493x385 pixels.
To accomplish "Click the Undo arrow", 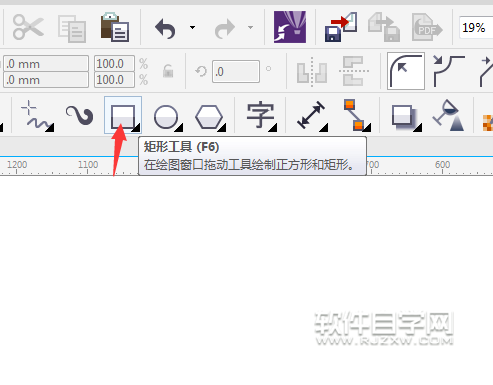I will click(165, 28).
